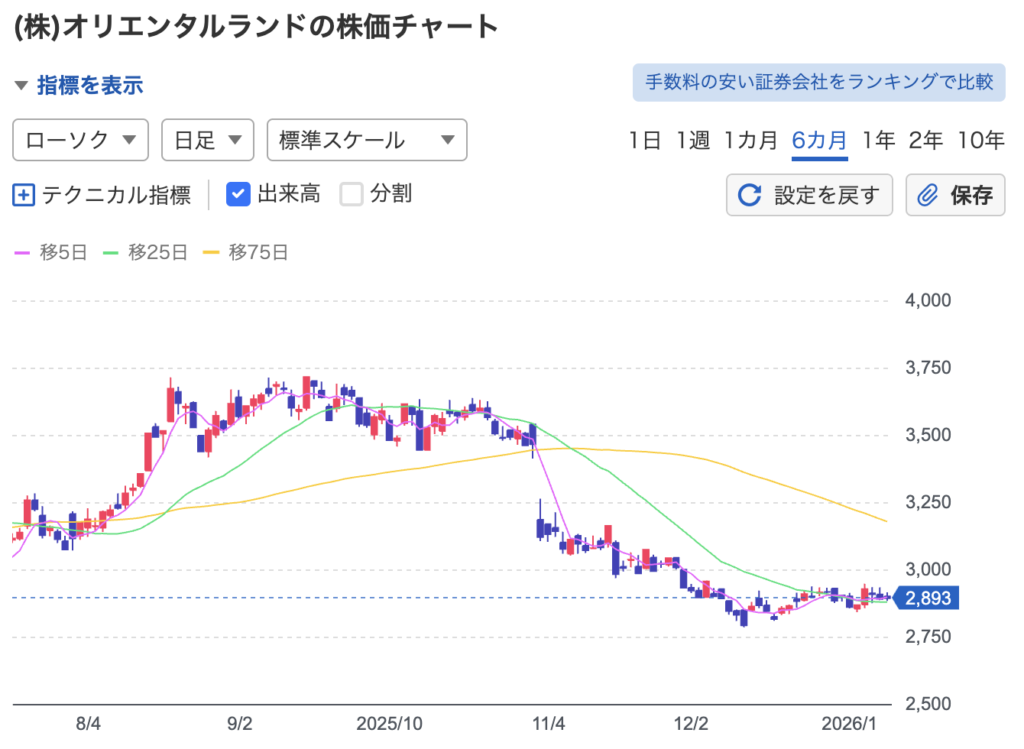This screenshot has width=1024, height=749.
Task: Toggle the 出来高 volume checkbox
Action: (x=238, y=194)
